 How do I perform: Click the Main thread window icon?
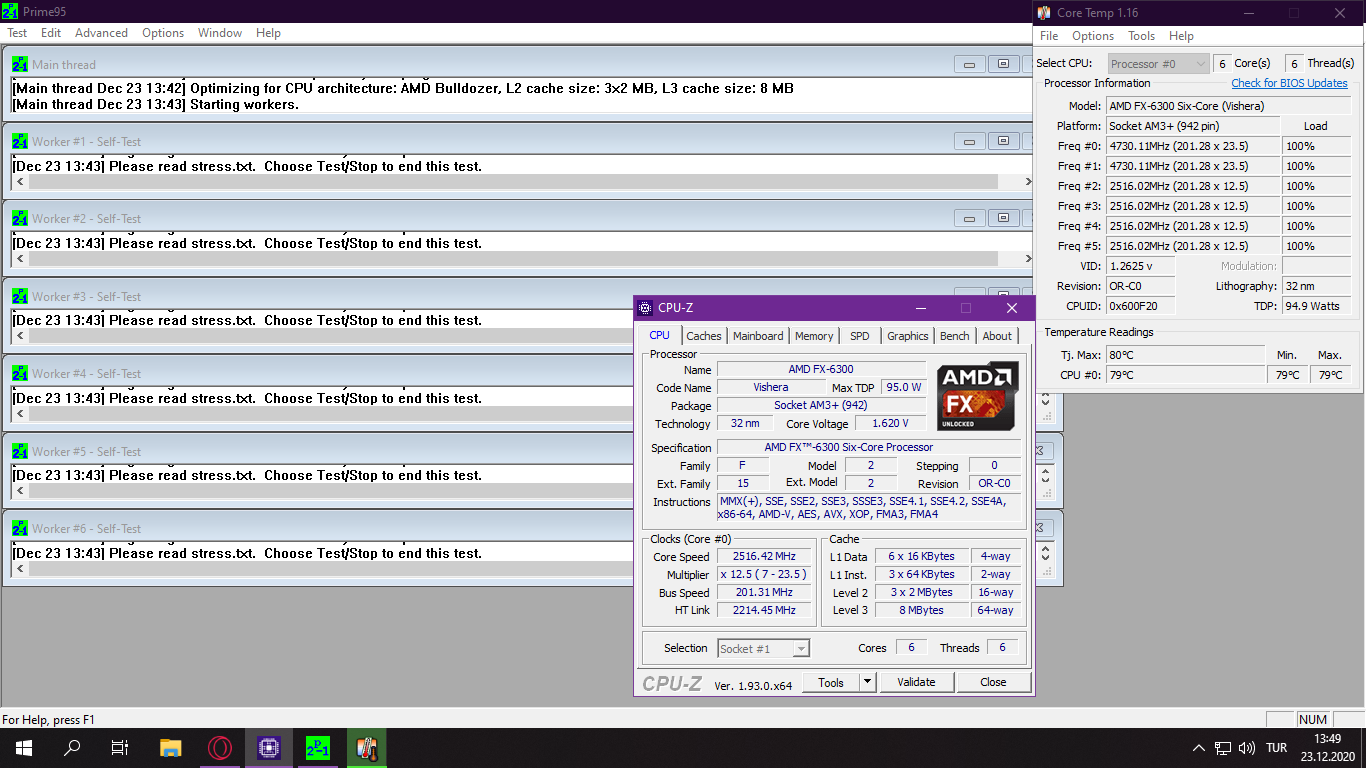pyautogui.click(x=20, y=64)
